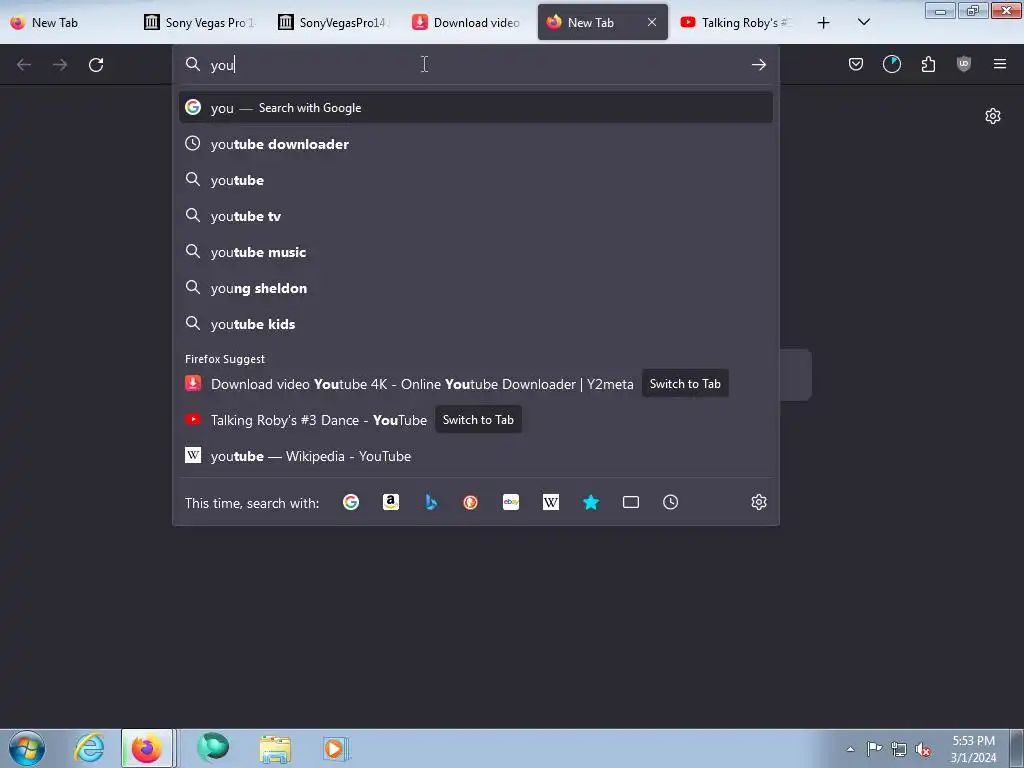Open the Action Center flag icon

pos(874,749)
